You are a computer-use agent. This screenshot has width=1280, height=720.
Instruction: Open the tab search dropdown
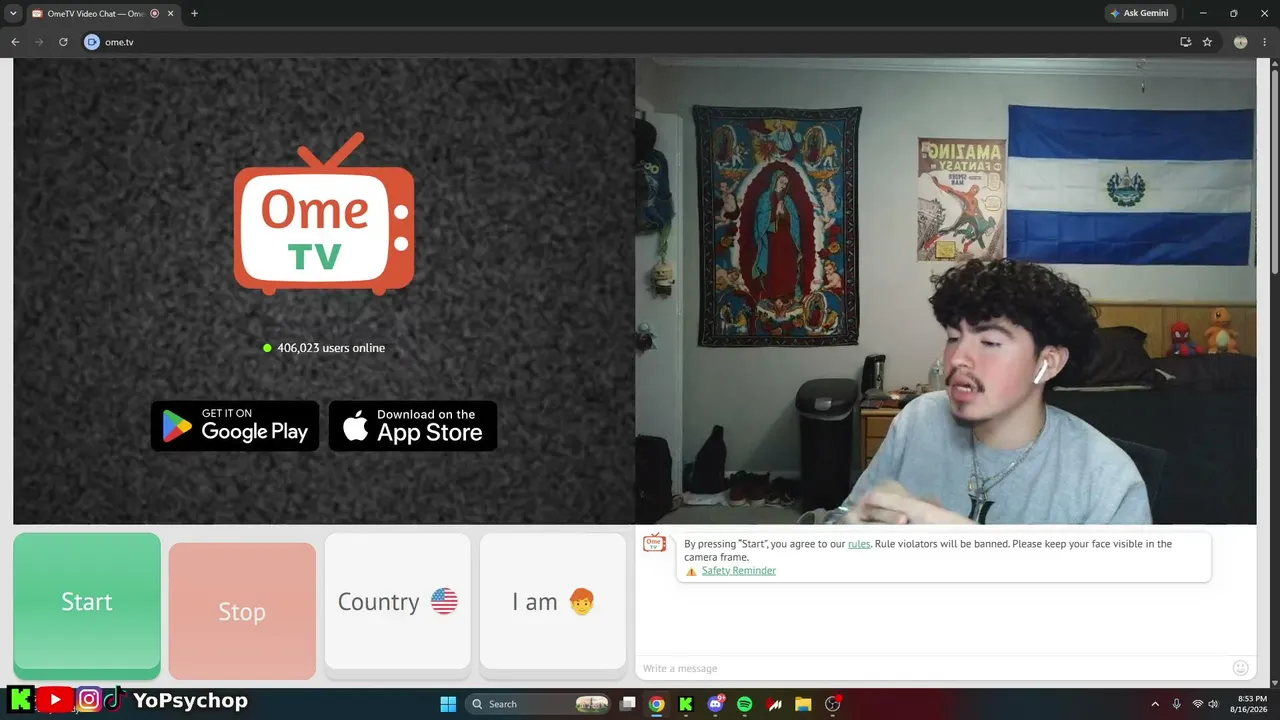pyautogui.click(x=13, y=14)
